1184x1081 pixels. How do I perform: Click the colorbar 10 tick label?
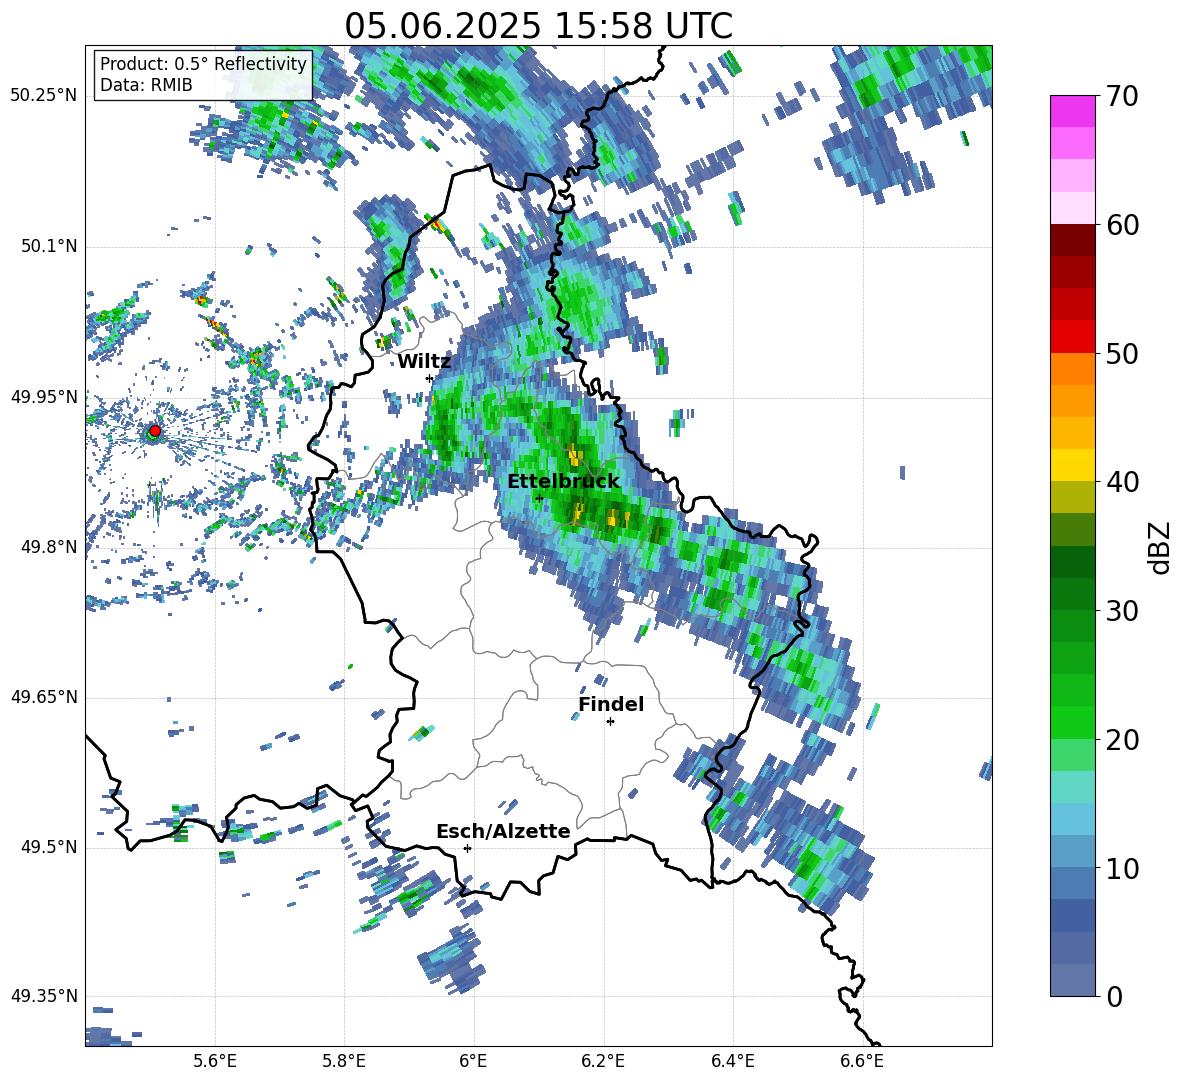[1122, 868]
